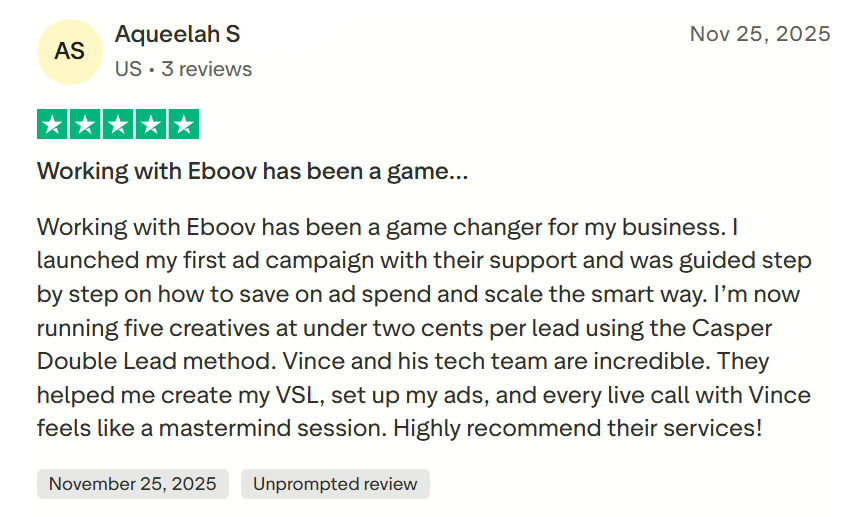Screen dimensions: 865x517
Task: Open the Aqueelah S reviewer profile
Action: pyautogui.click(x=177, y=35)
